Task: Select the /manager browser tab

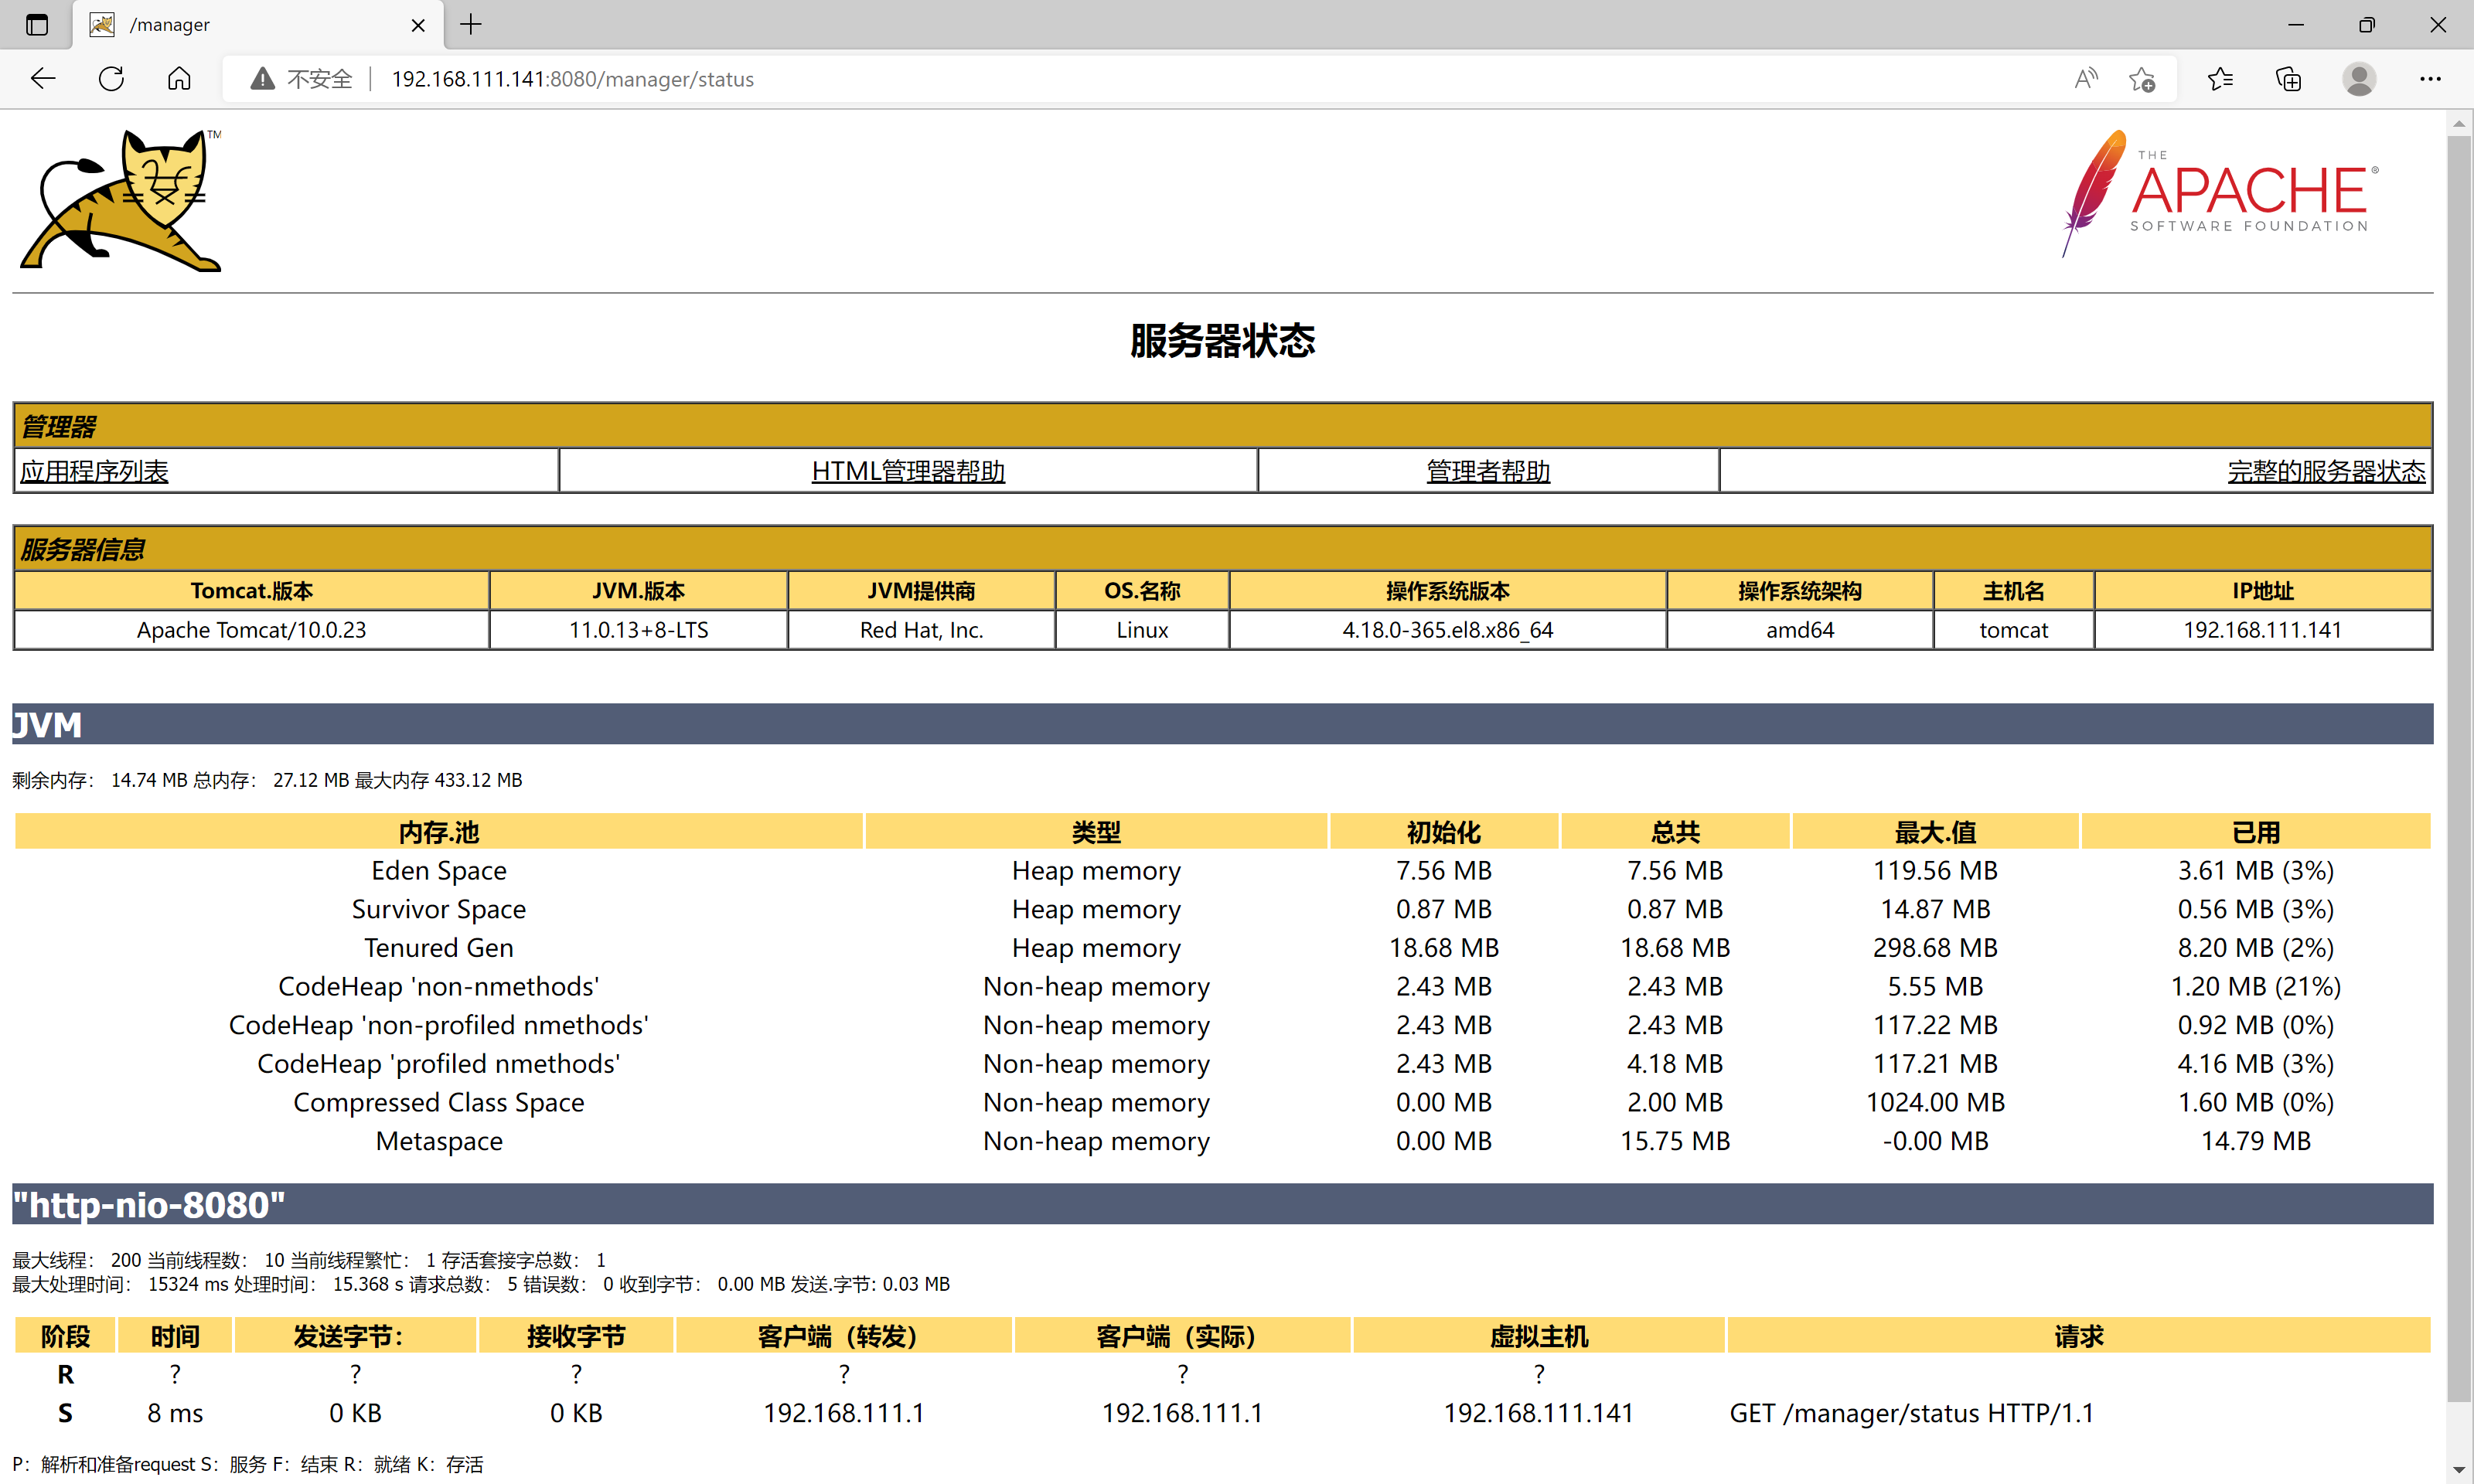Action: pos(257,25)
